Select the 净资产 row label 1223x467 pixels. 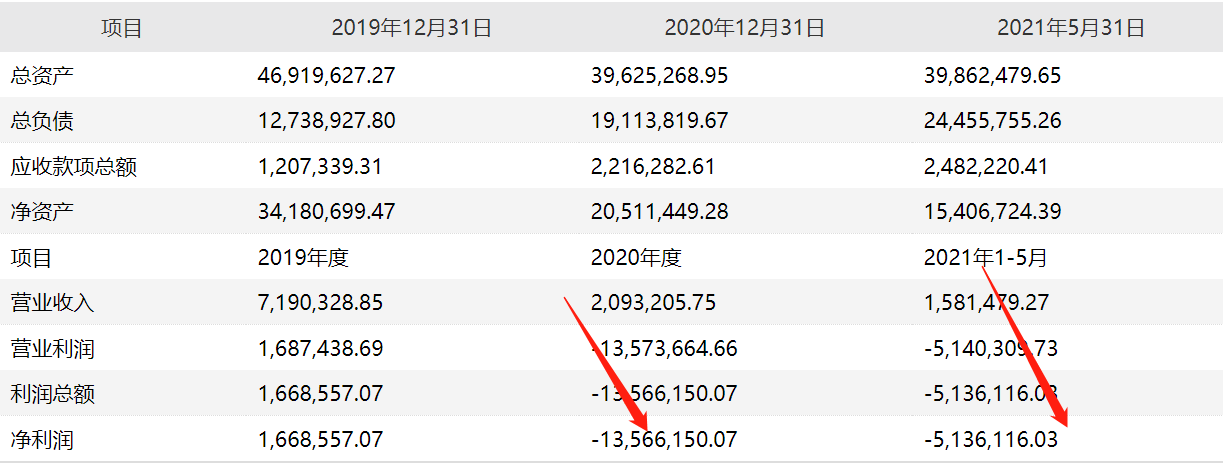pos(41,212)
